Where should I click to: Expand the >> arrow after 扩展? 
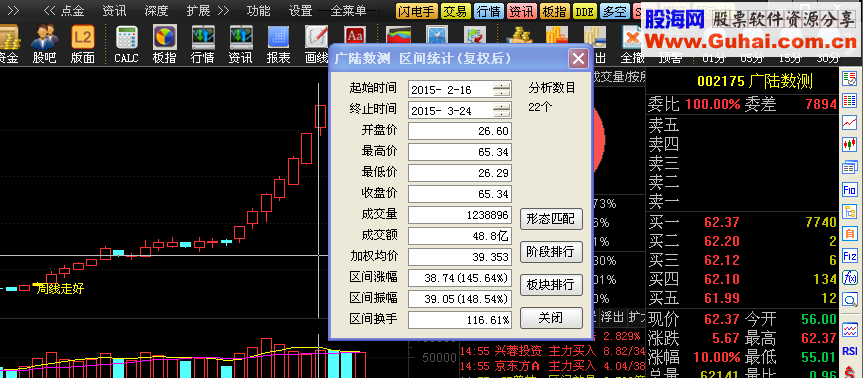(x=223, y=10)
